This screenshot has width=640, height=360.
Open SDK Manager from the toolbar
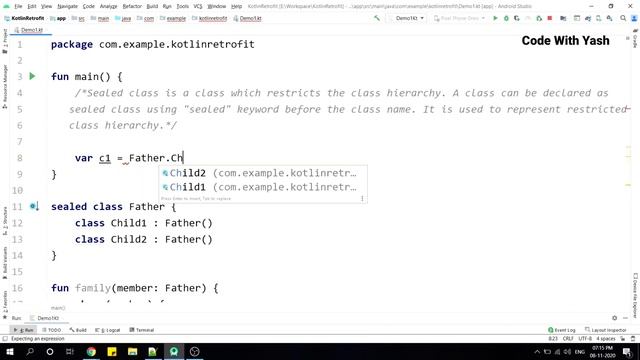(609, 18)
